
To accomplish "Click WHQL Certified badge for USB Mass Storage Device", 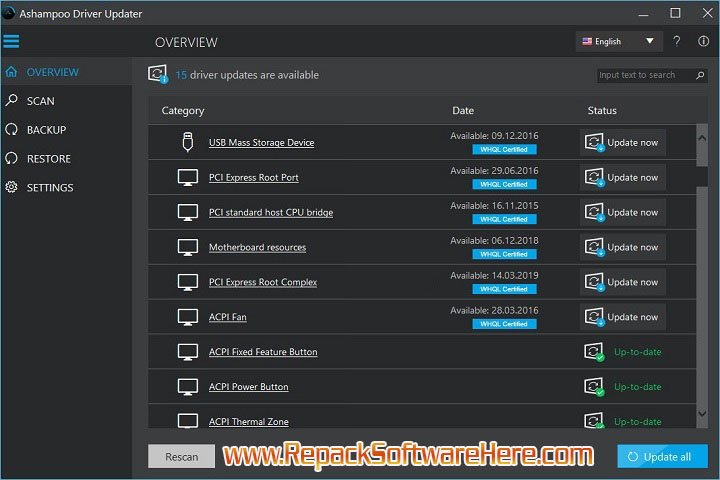I will coord(504,149).
